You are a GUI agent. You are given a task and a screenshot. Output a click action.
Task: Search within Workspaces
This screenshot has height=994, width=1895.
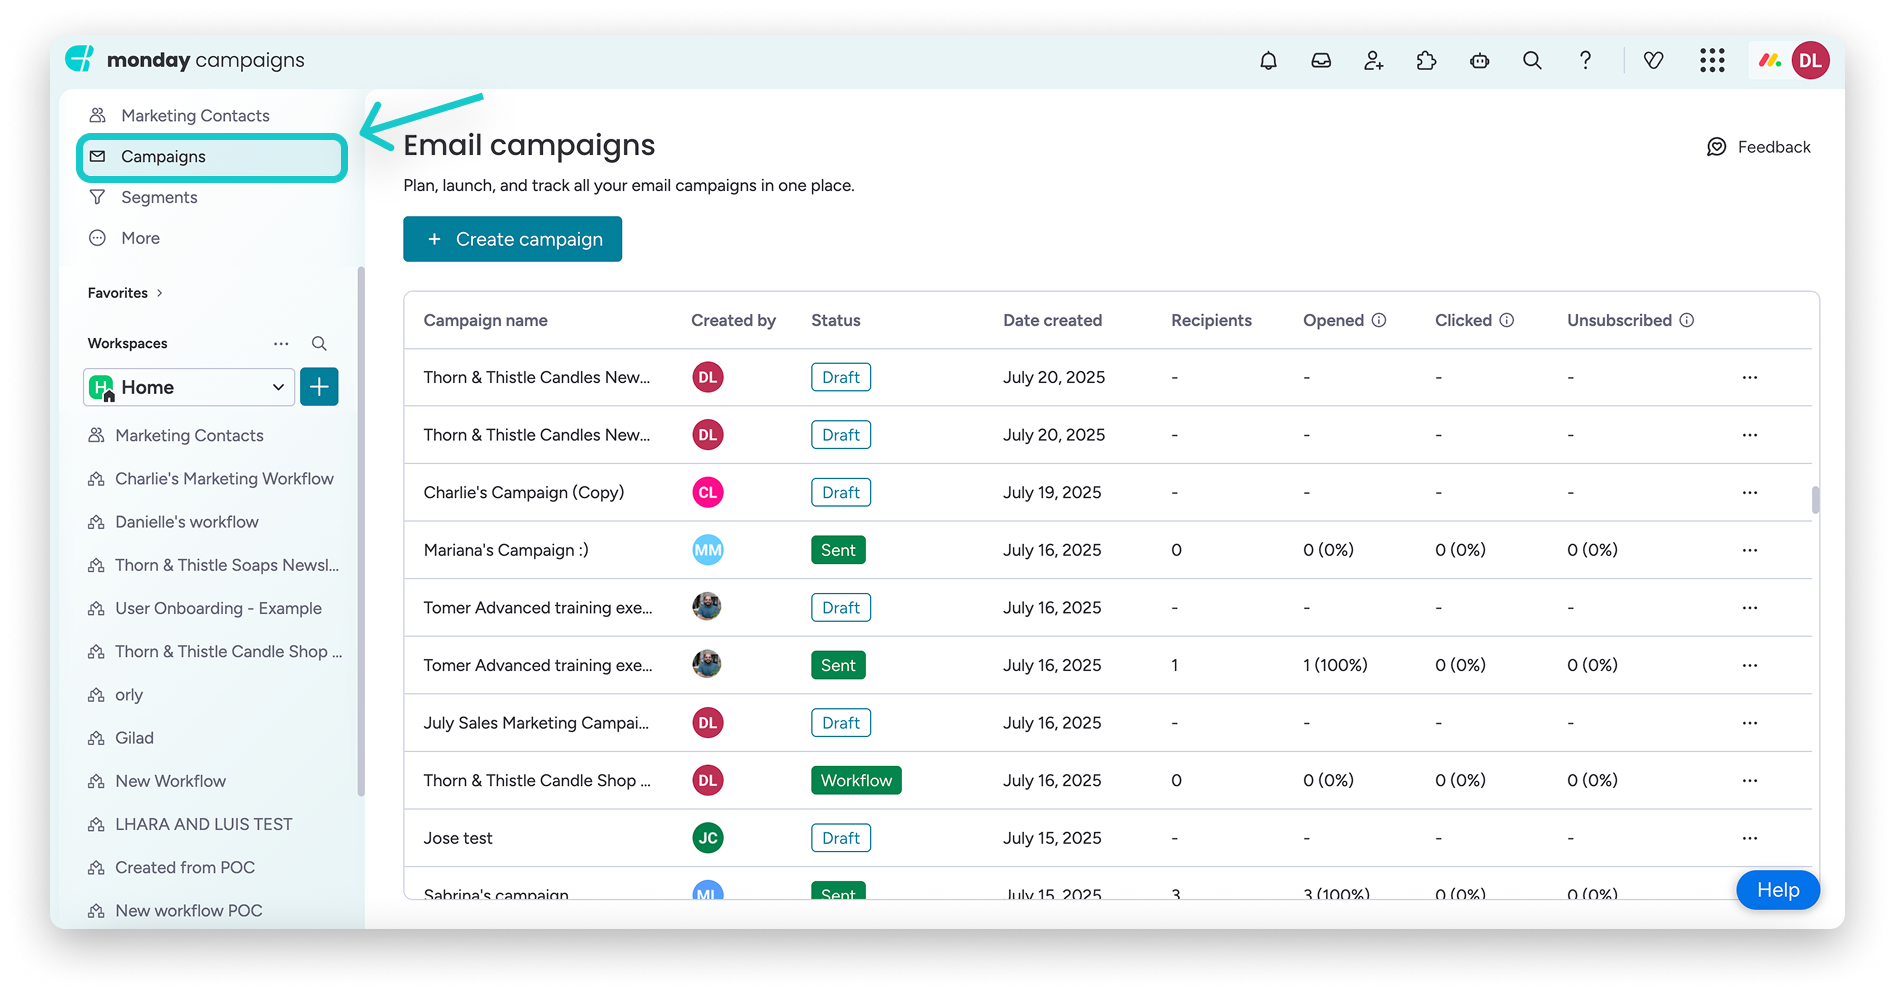coord(319,343)
